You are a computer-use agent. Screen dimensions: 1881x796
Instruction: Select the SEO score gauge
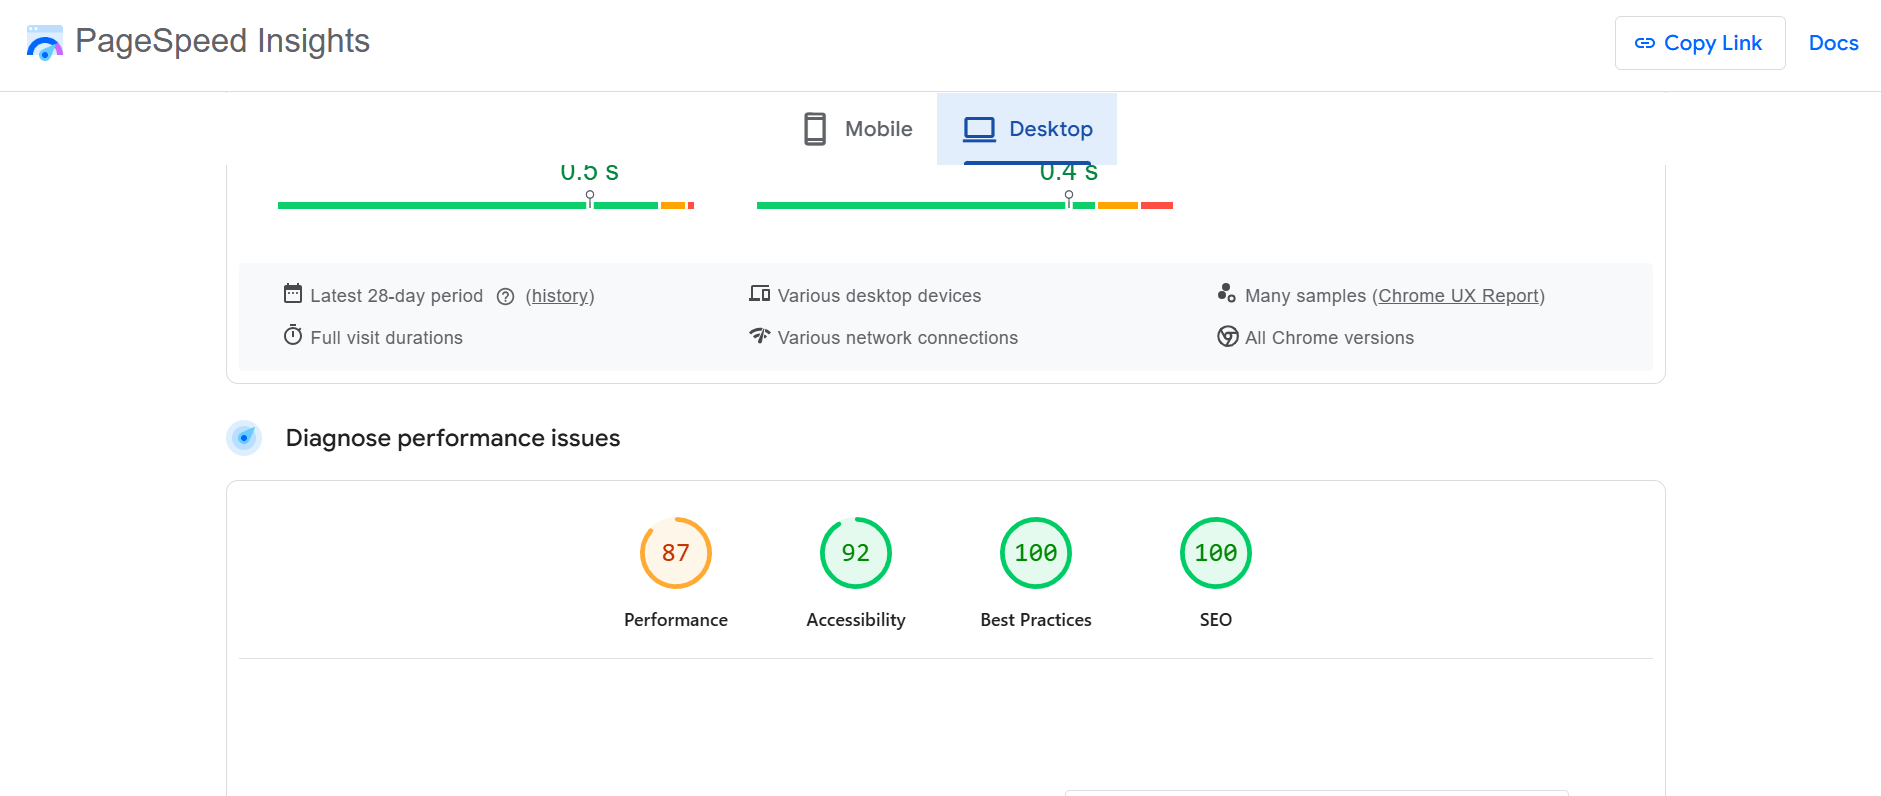pyautogui.click(x=1216, y=553)
